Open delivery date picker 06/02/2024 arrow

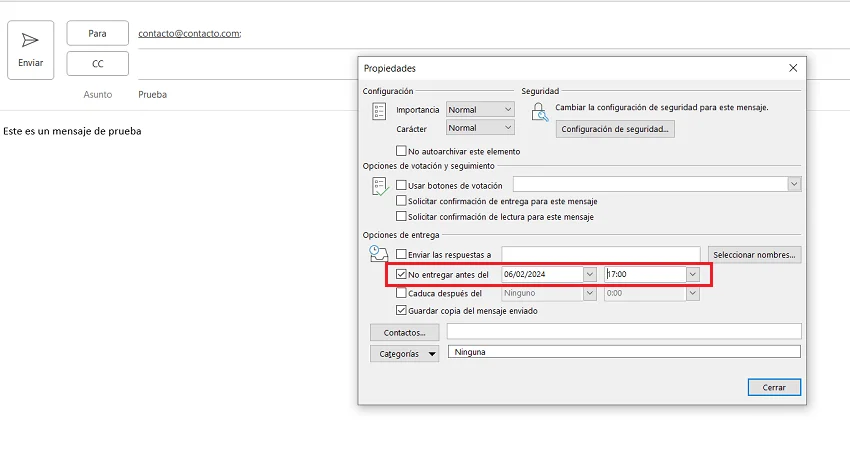590,274
